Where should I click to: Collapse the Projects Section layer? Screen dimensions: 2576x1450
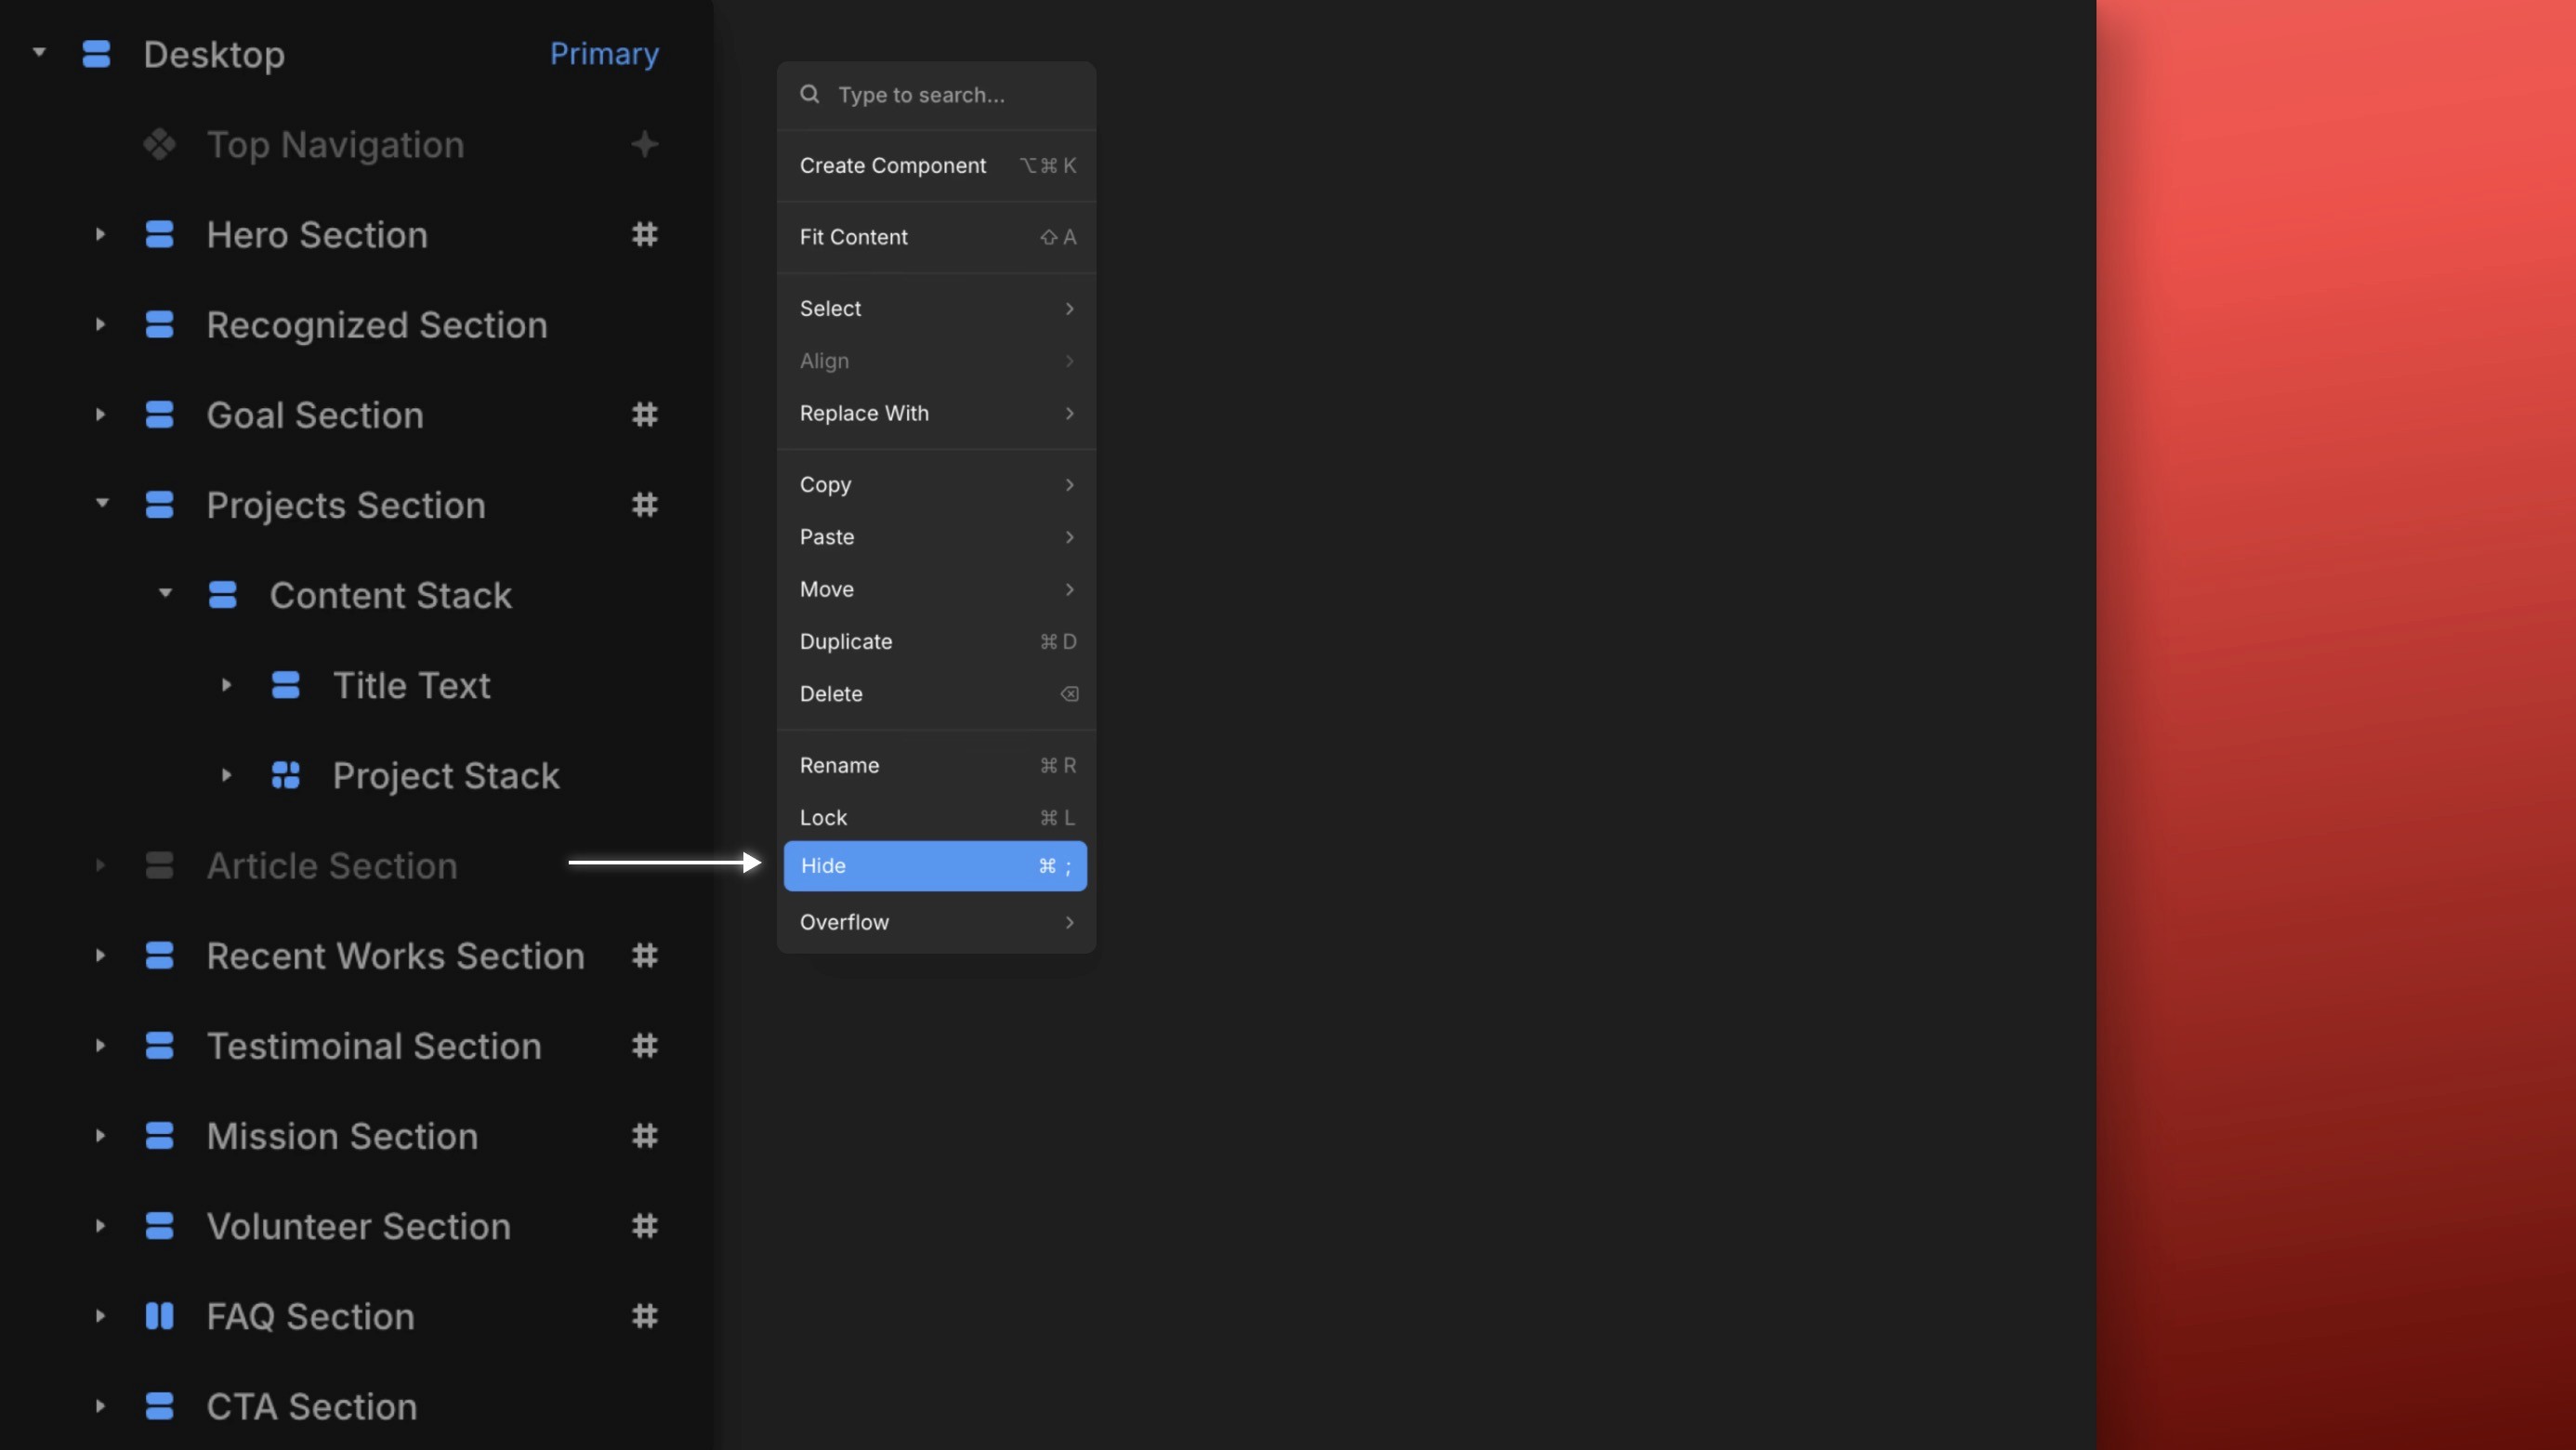point(101,503)
